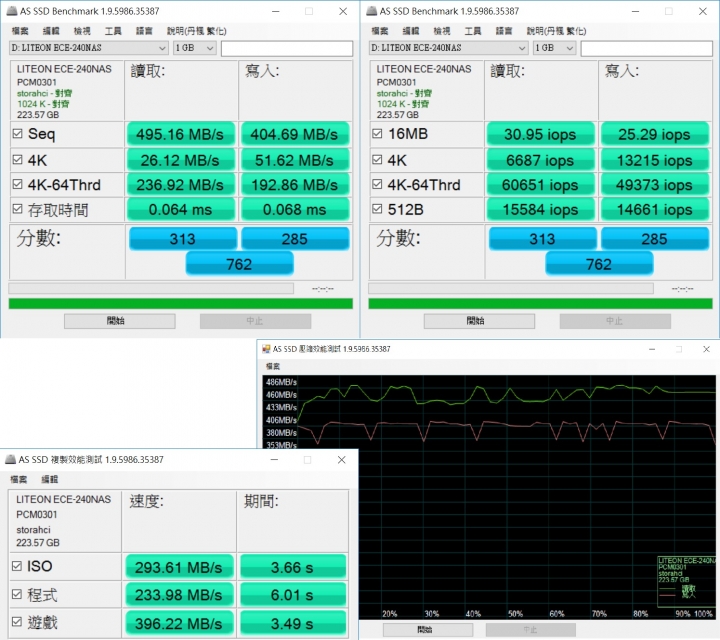The height and width of the screenshot is (640, 720).
Task: Click the 3.49 s game copy duration
Action: (x=292, y=623)
